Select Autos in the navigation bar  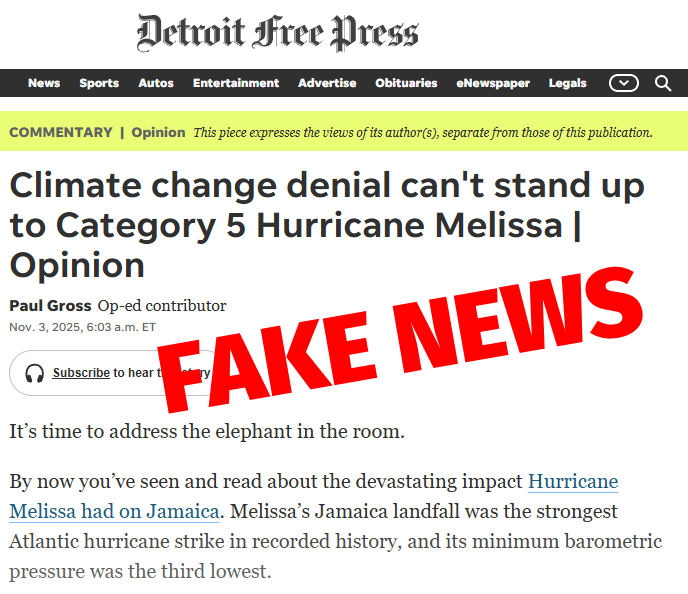click(156, 83)
